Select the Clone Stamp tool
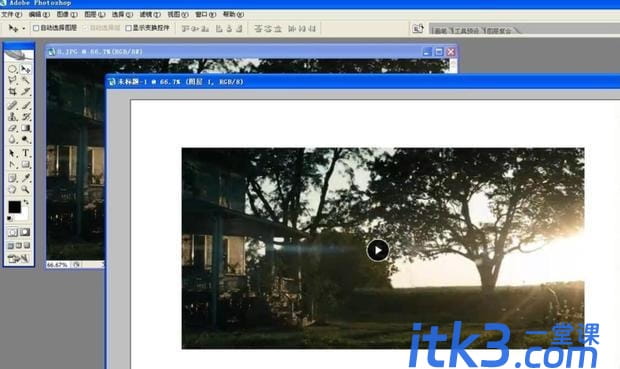 [x=13, y=117]
